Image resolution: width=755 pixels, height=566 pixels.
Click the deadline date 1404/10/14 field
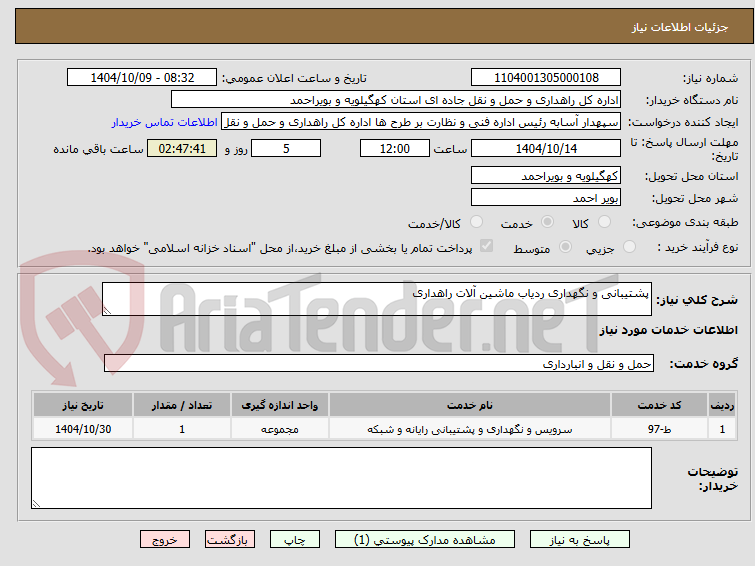[x=546, y=148]
